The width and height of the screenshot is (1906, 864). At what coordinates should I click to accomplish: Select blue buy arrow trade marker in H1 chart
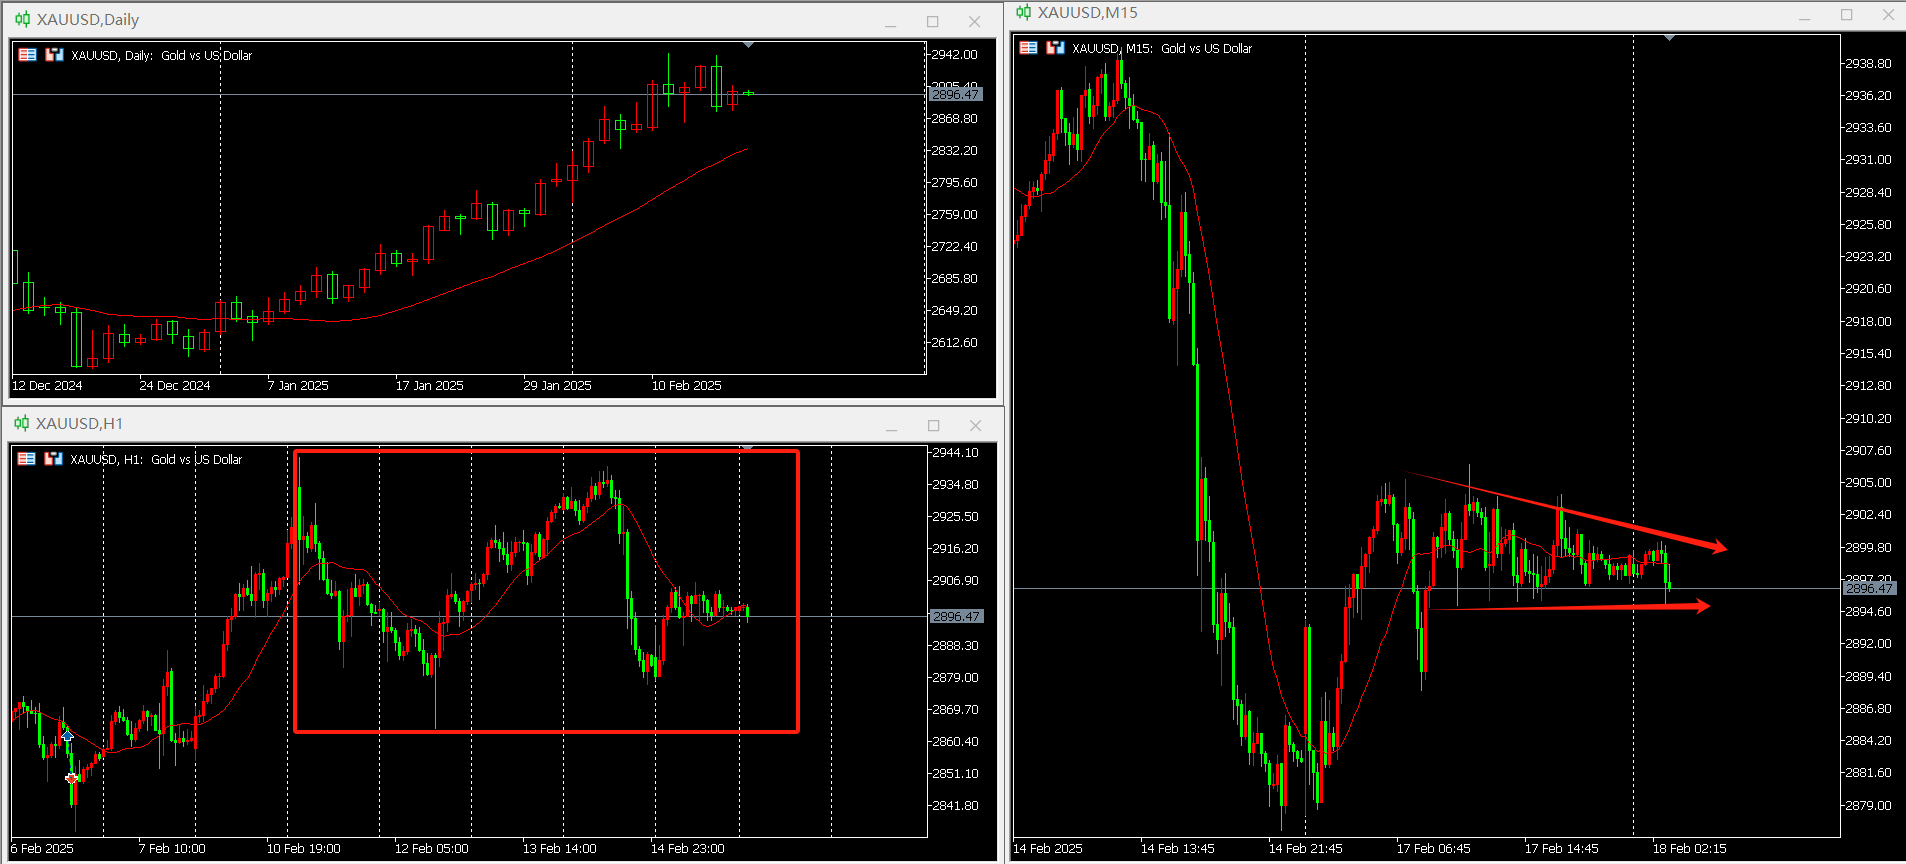[67, 736]
